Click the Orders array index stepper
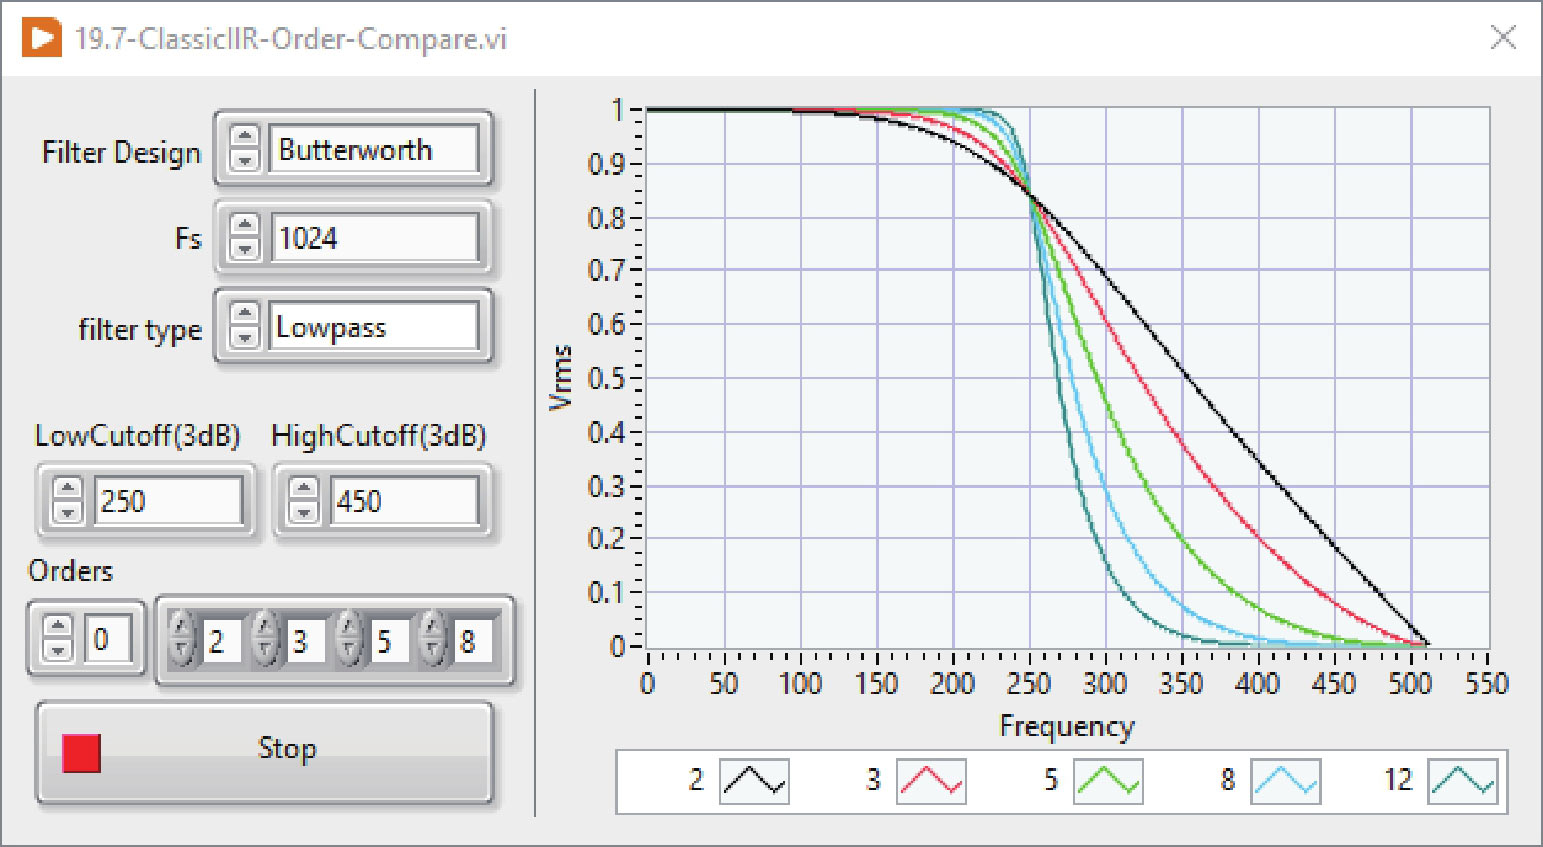Viewport: 1543px width, 847px height. click(x=58, y=638)
